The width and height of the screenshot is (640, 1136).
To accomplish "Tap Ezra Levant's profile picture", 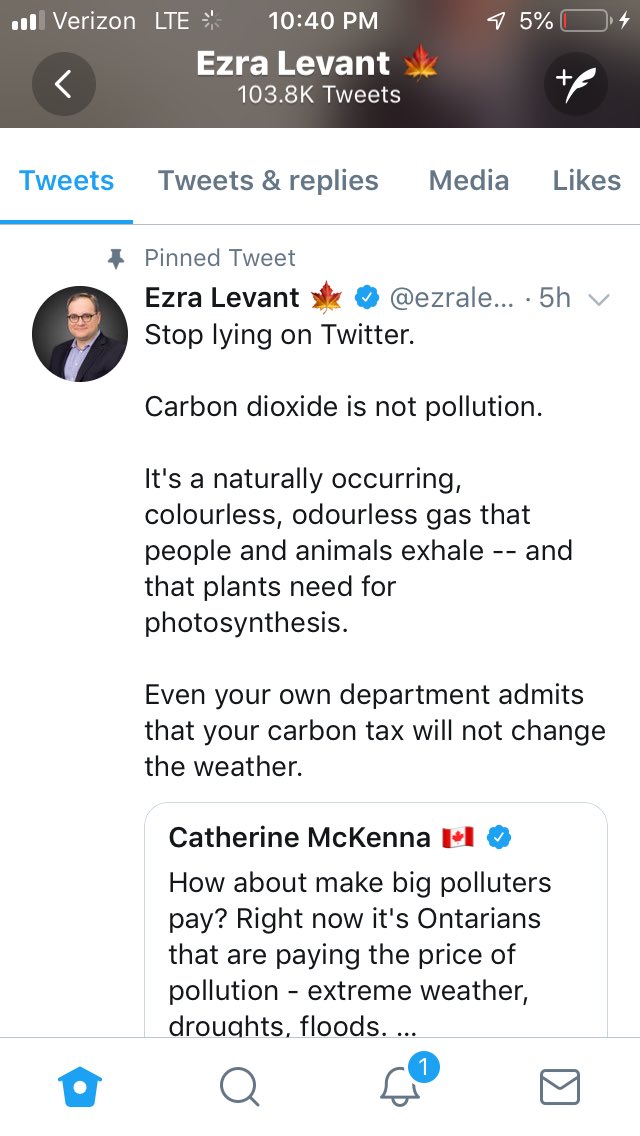I will [x=80, y=335].
